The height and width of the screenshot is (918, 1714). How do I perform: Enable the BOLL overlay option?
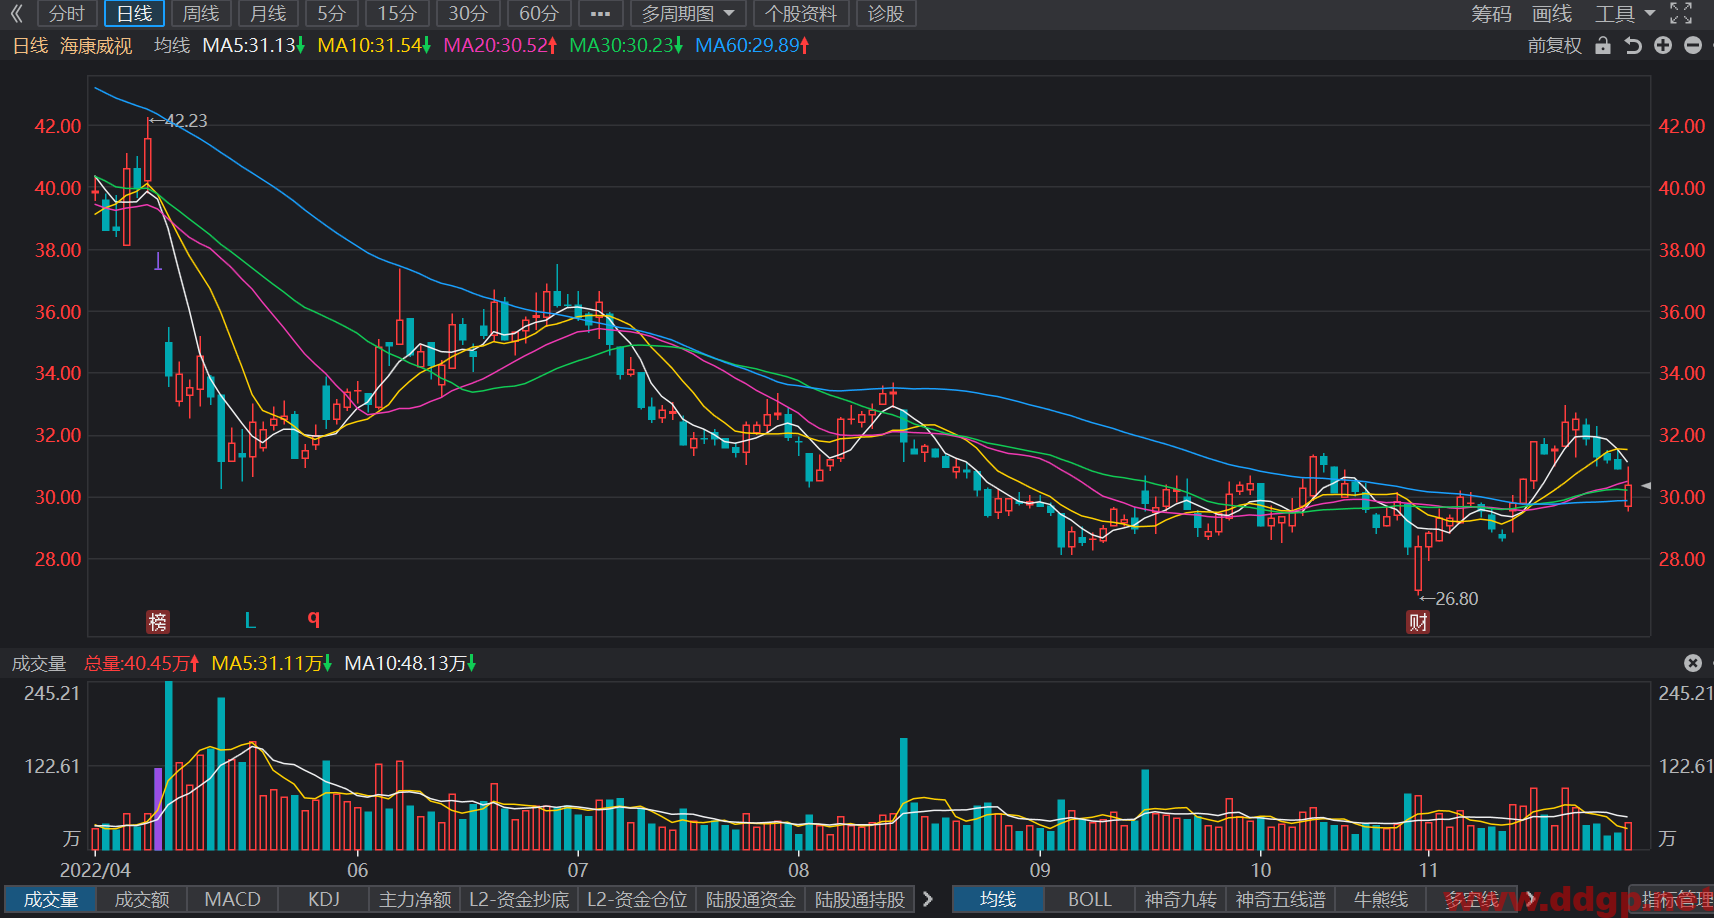click(x=1090, y=899)
